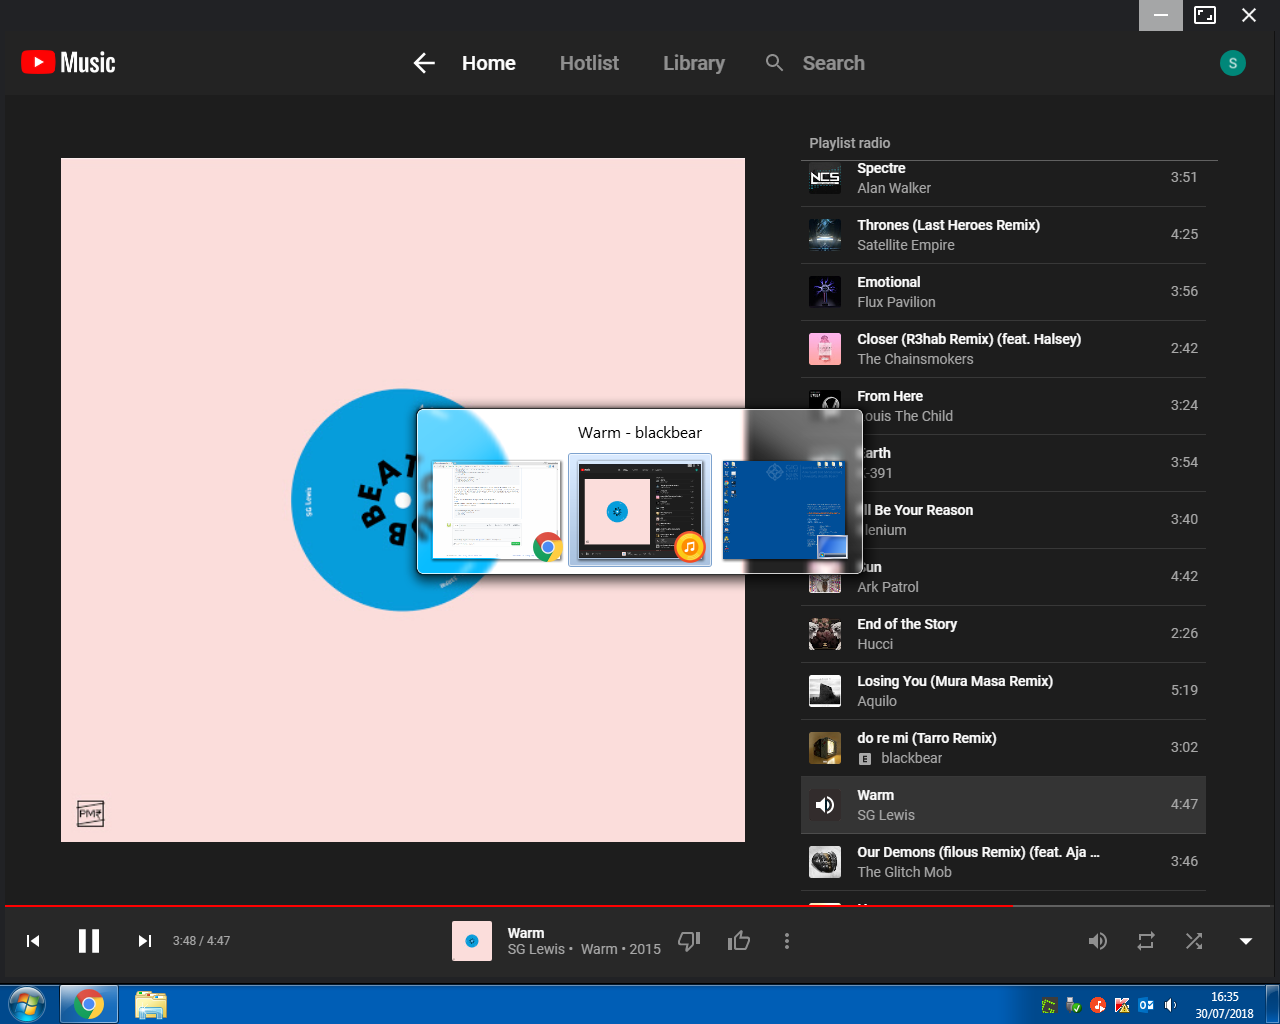Skip to the previous track
The image size is (1280, 1024).
coord(33,941)
